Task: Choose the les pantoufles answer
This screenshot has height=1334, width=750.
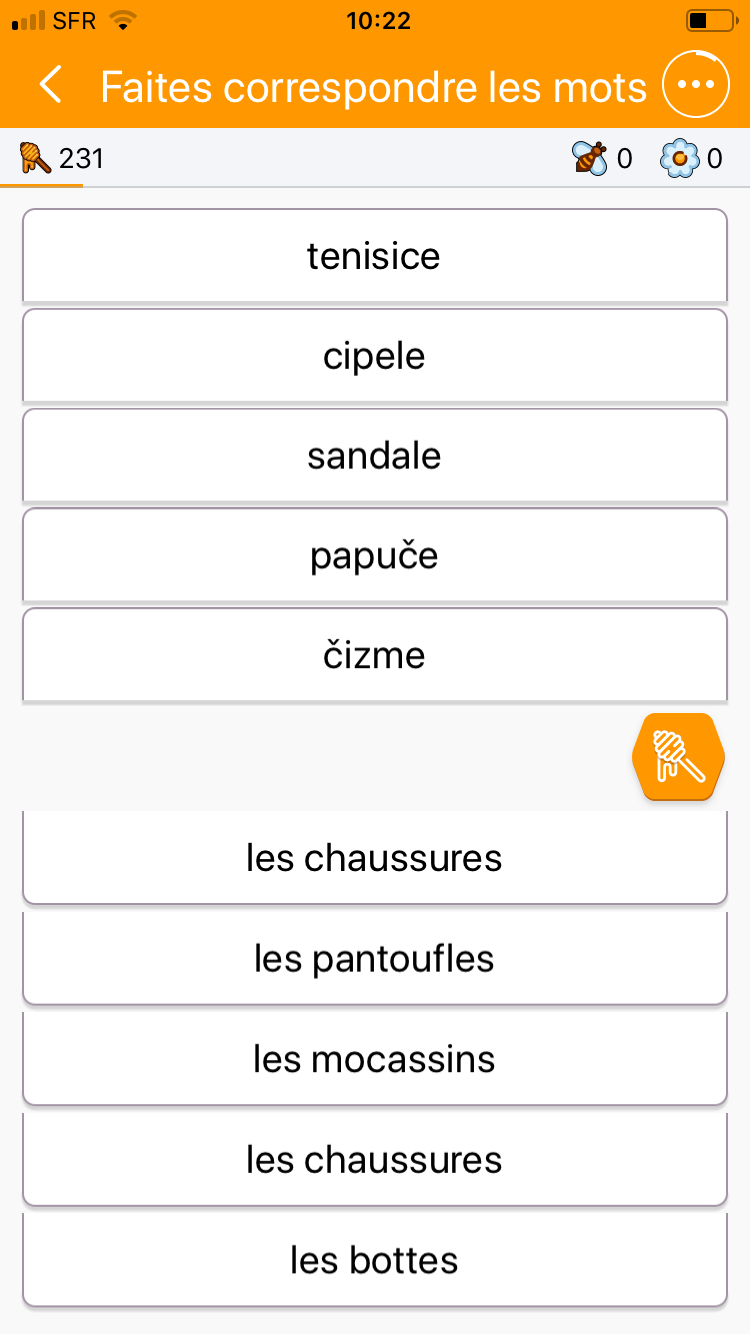Action: click(374, 959)
